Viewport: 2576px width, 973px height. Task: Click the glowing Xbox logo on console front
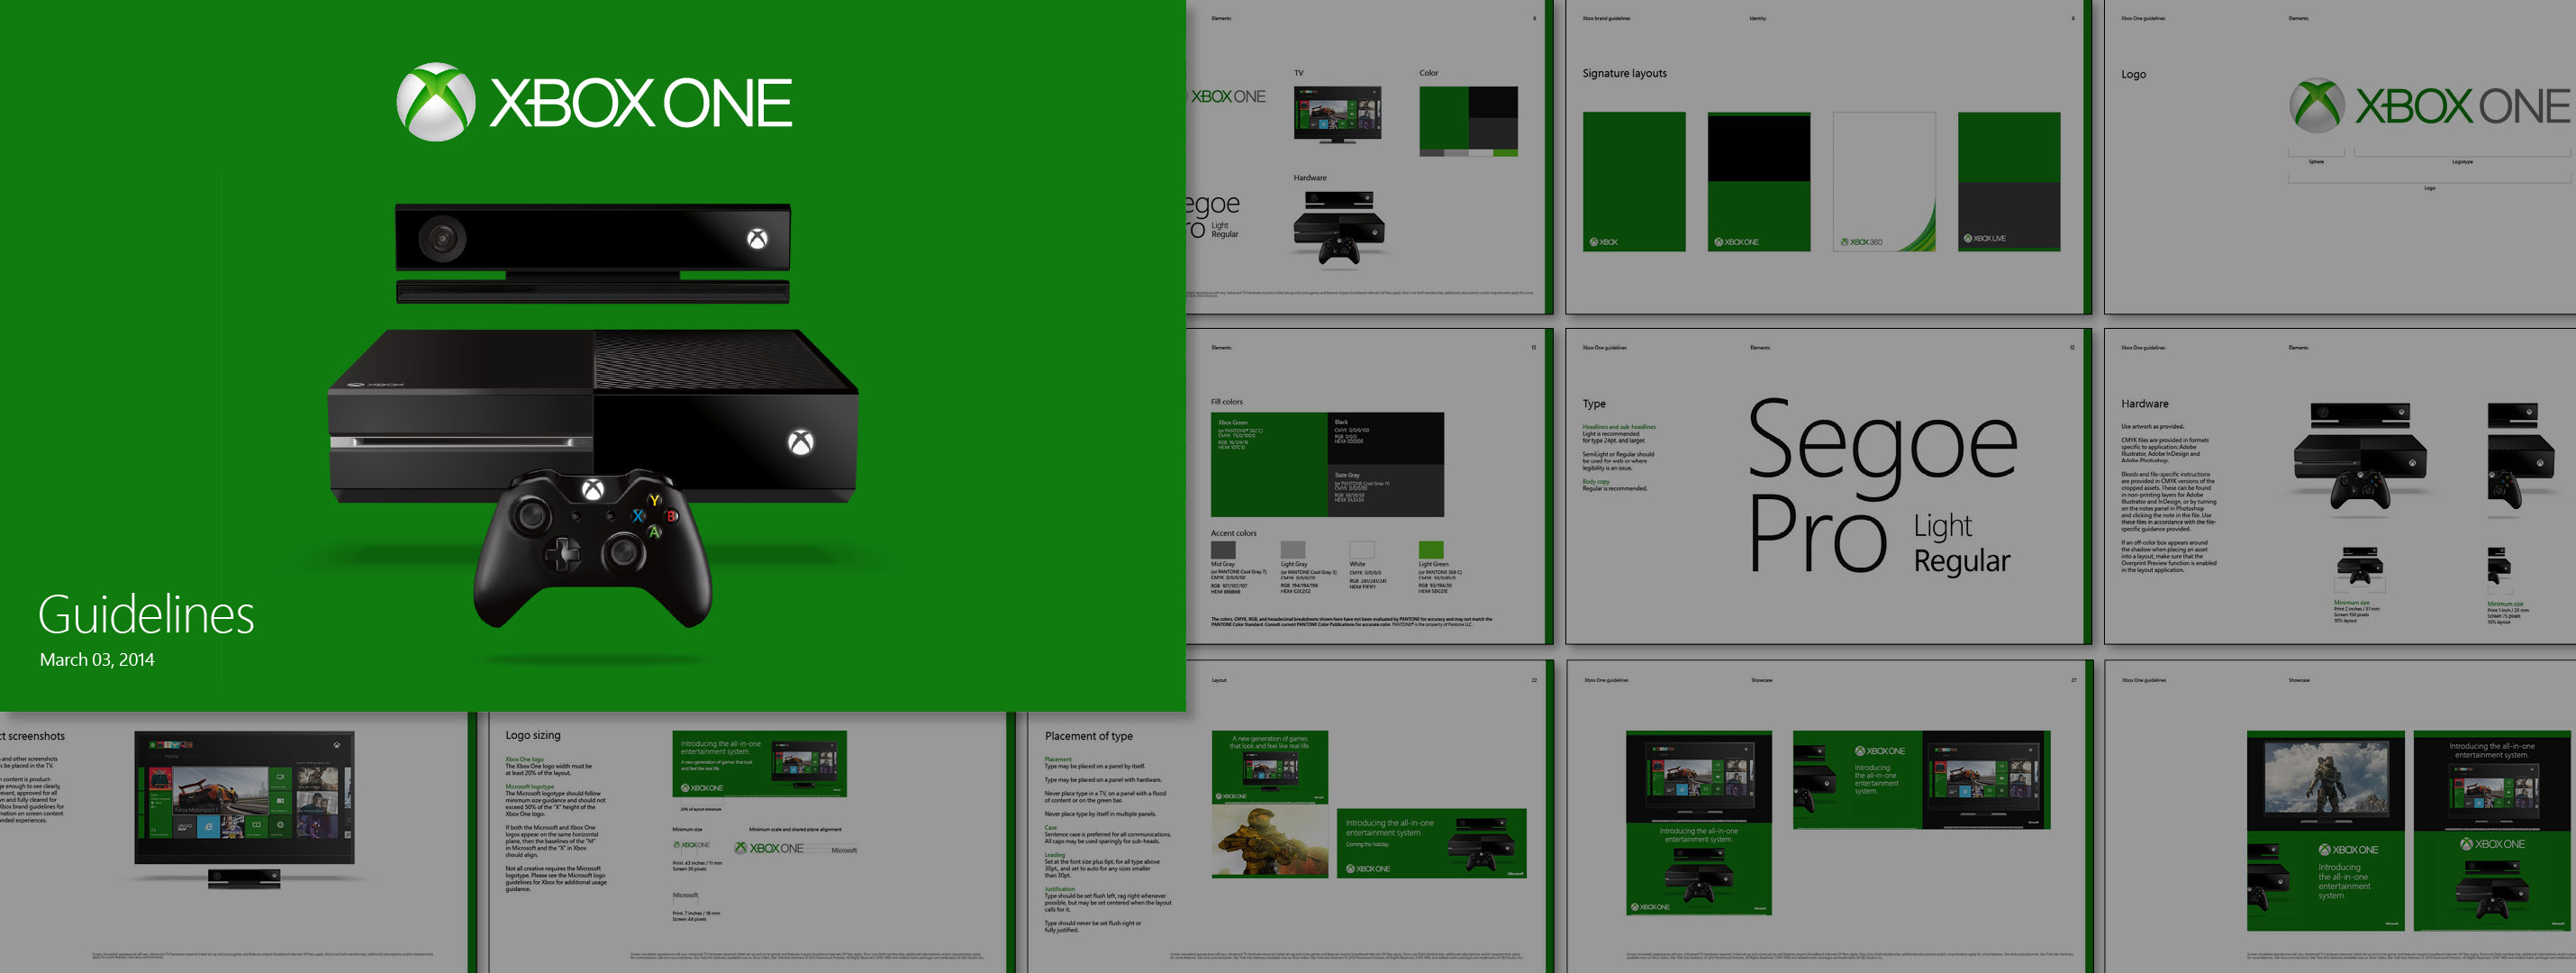coord(800,442)
